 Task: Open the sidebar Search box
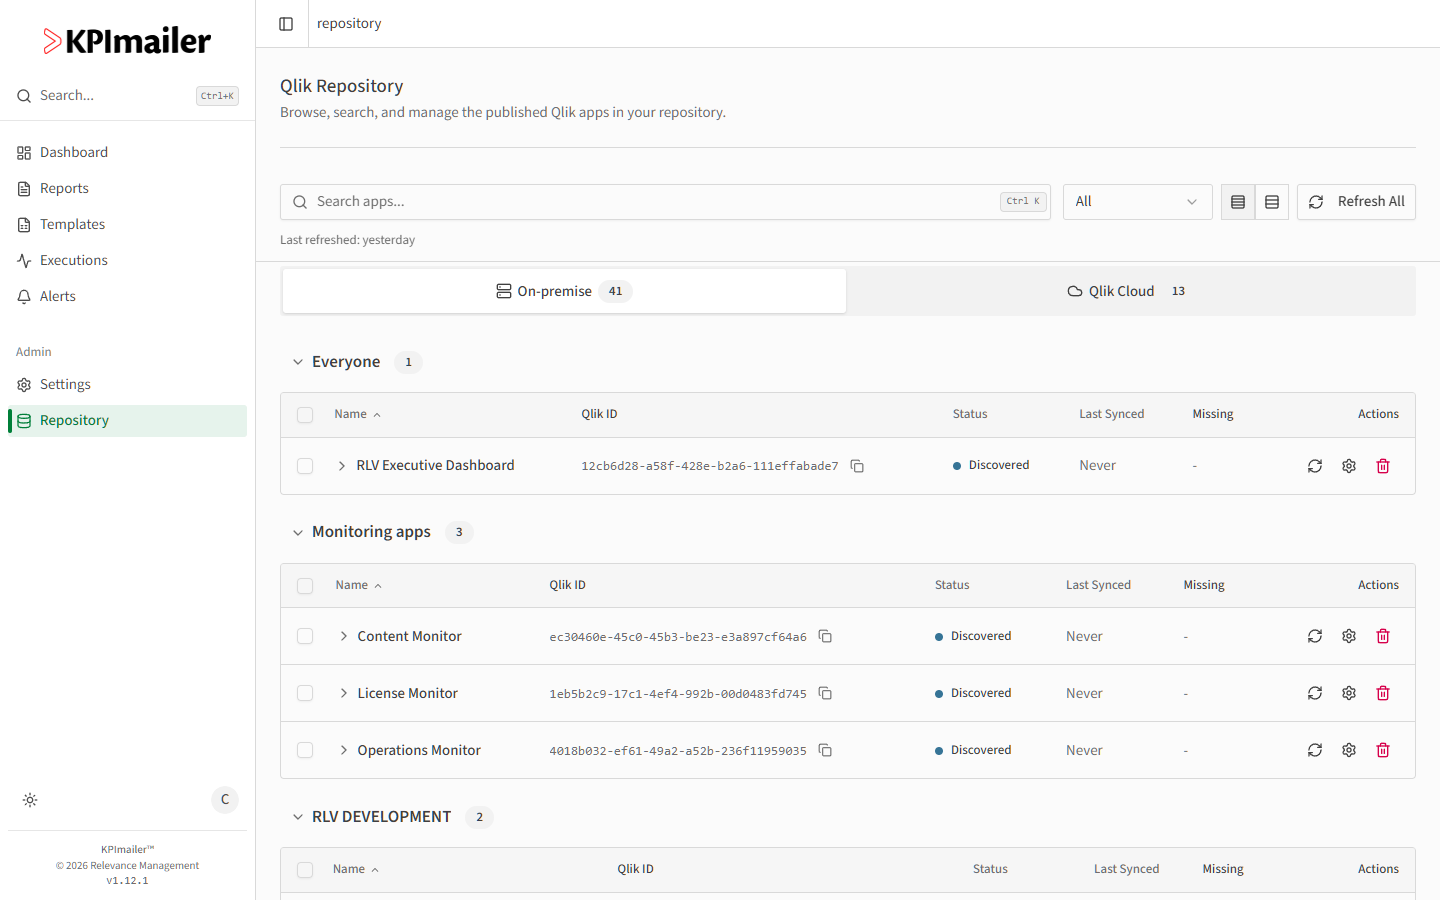(x=127, y=96)
